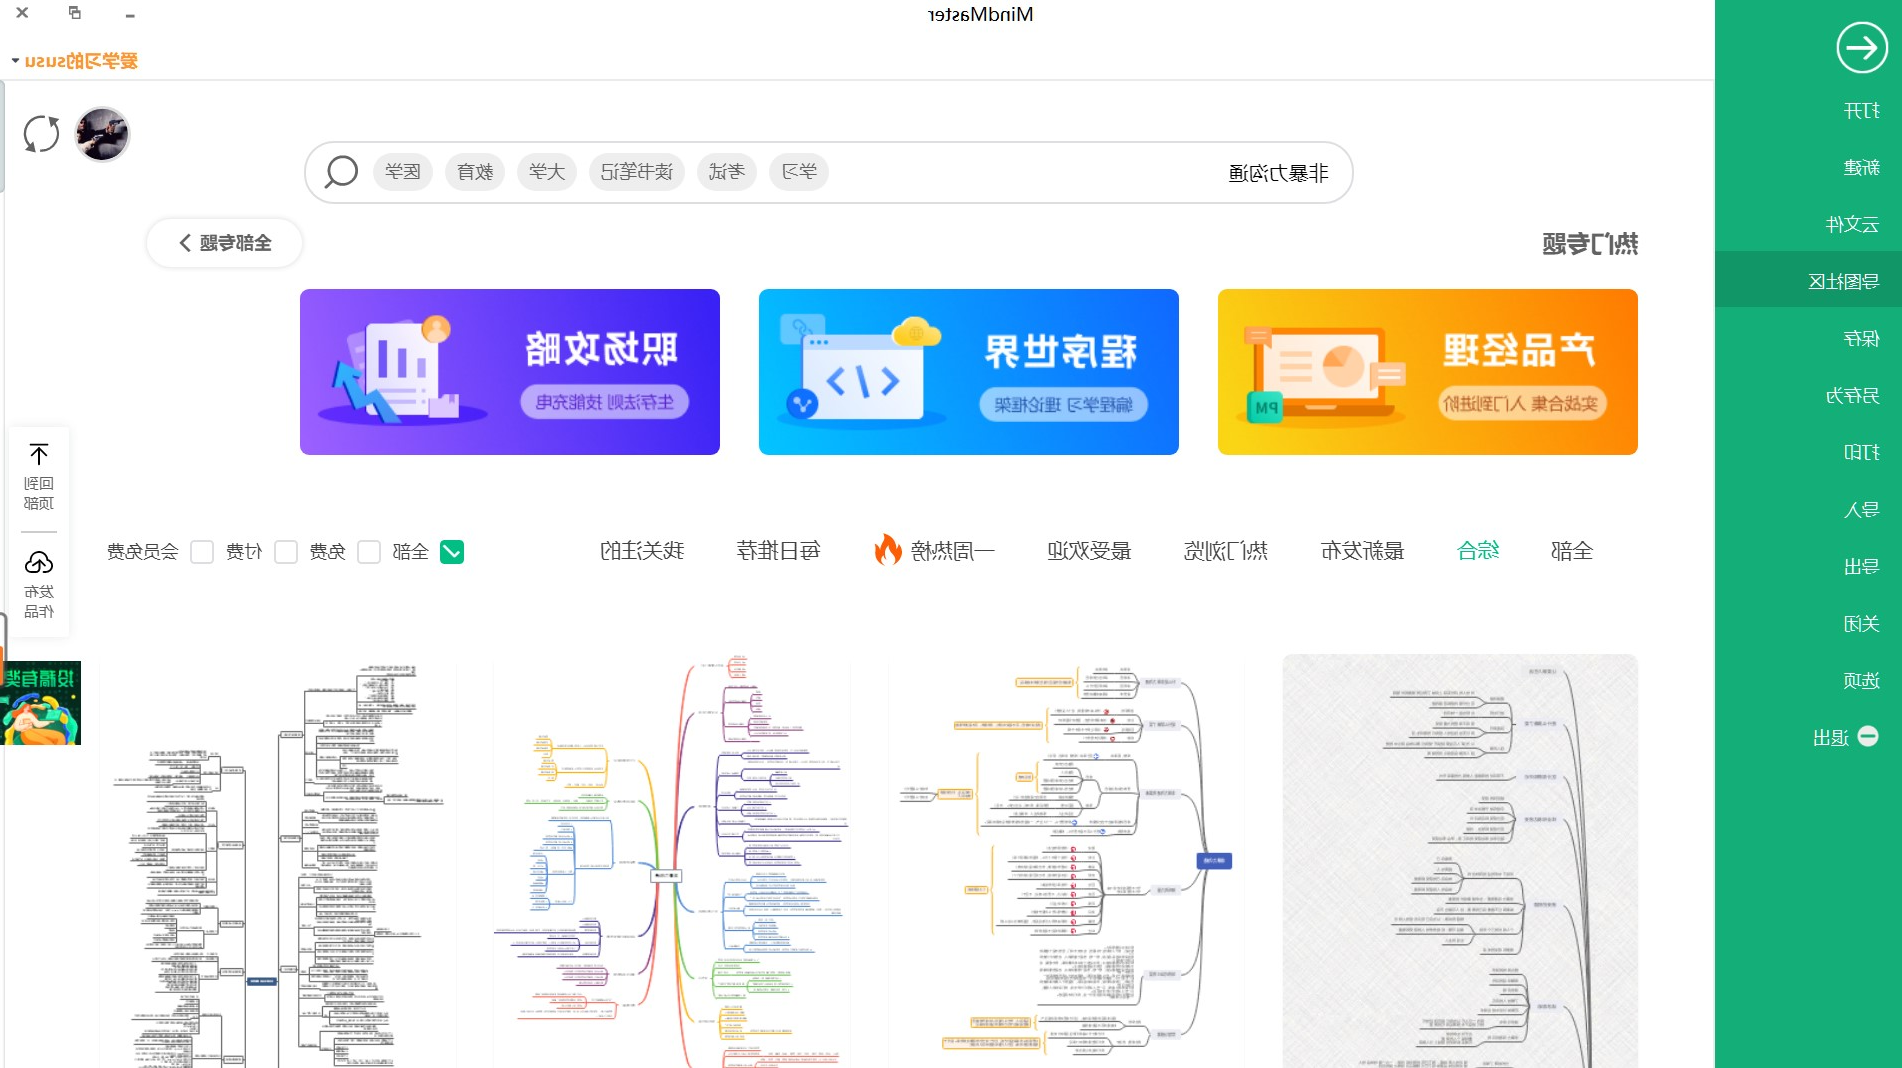
Task: Open the user avatar picture
Action: pos(103,134)
